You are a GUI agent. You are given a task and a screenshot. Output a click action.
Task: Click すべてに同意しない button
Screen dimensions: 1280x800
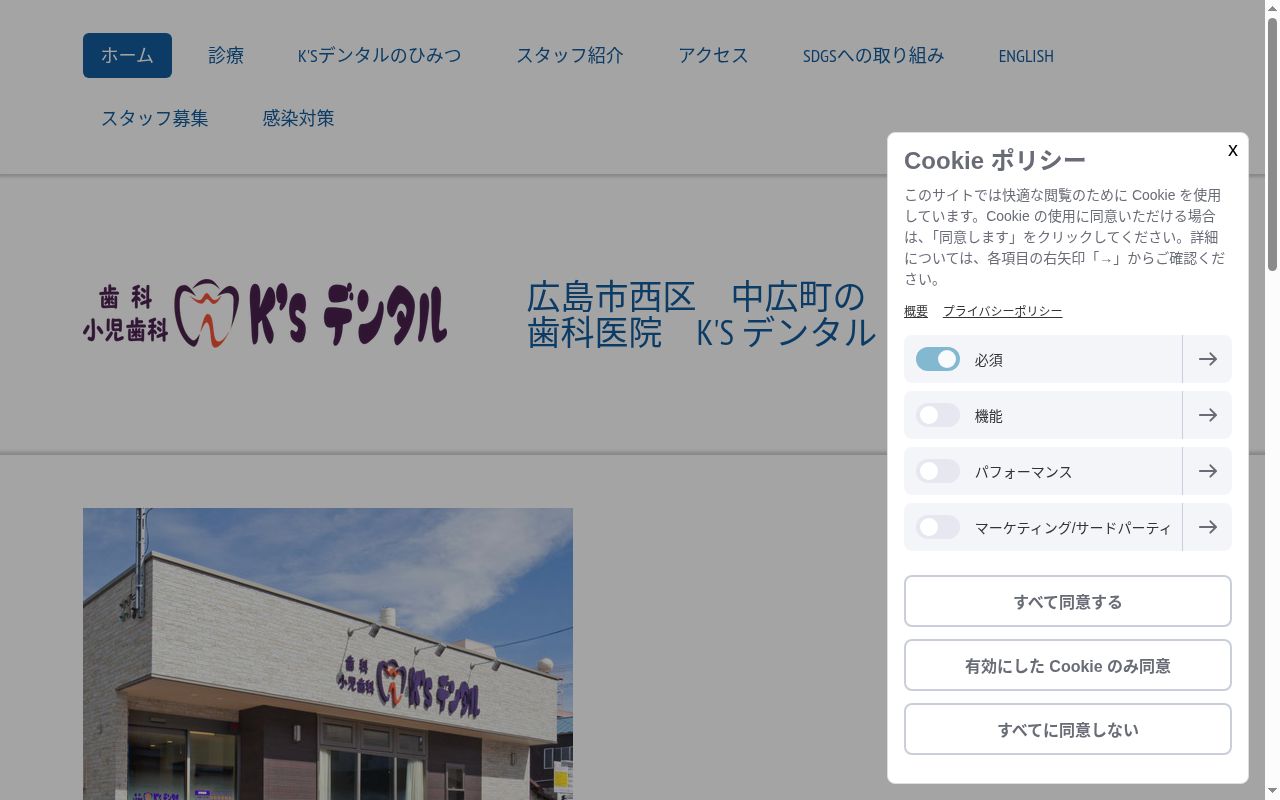coord(1067,729)
